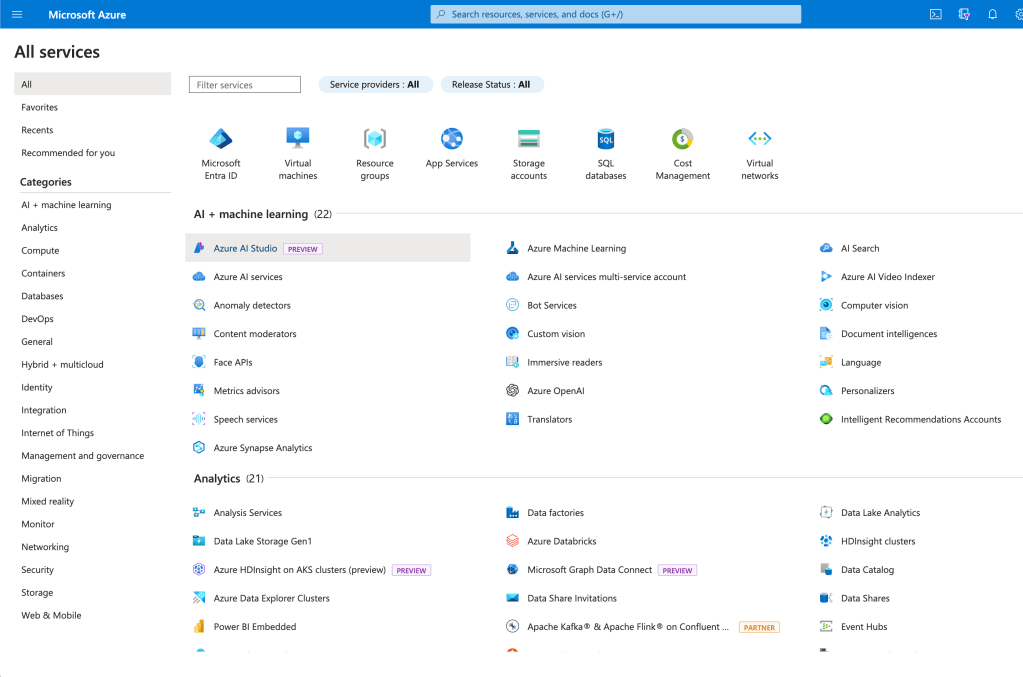Open Virtual machines shortcut icon
The height and width of the screenshot is (677, 1023).
(298, 138)
